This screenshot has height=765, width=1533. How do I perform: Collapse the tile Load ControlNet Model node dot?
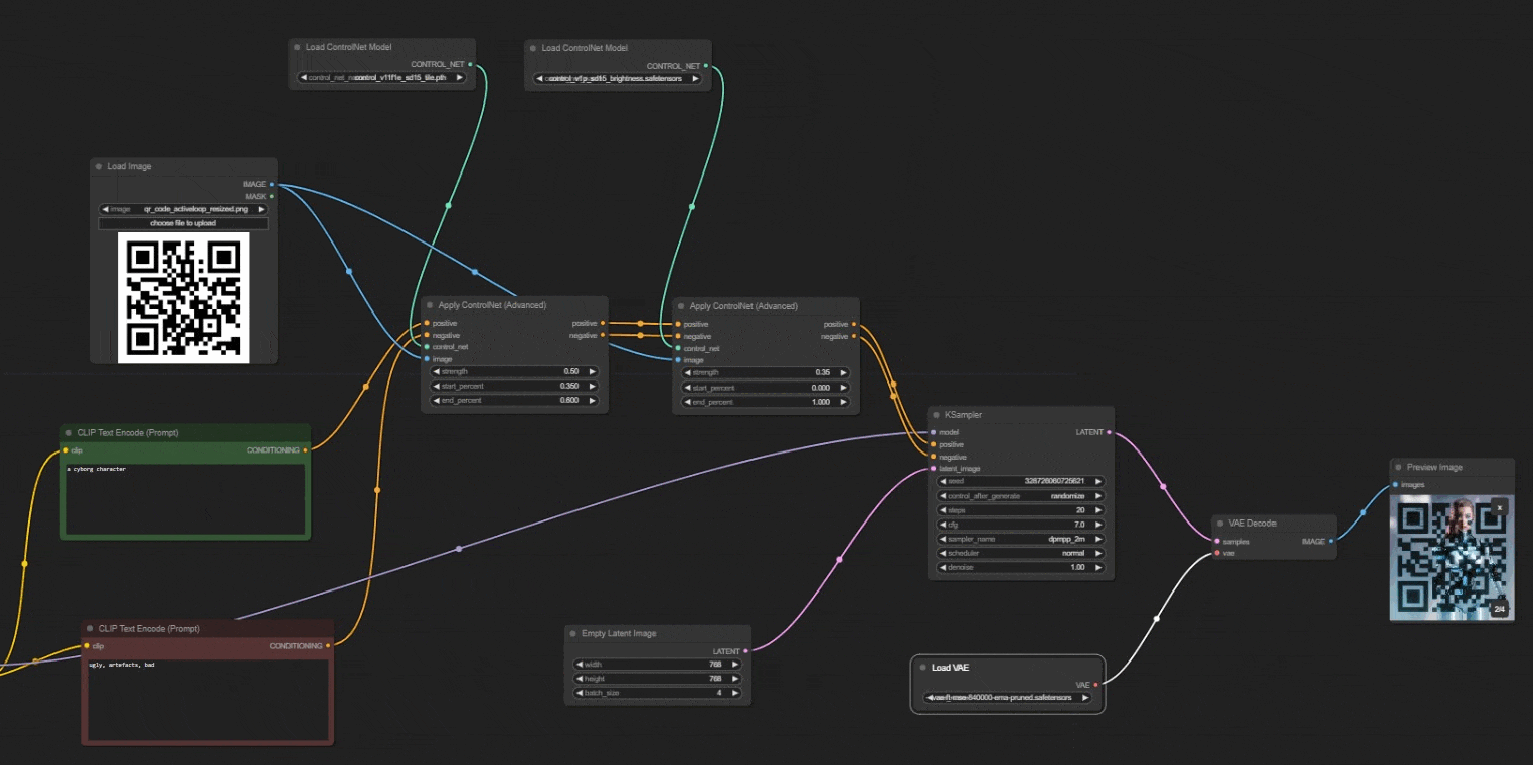[297, 47]
